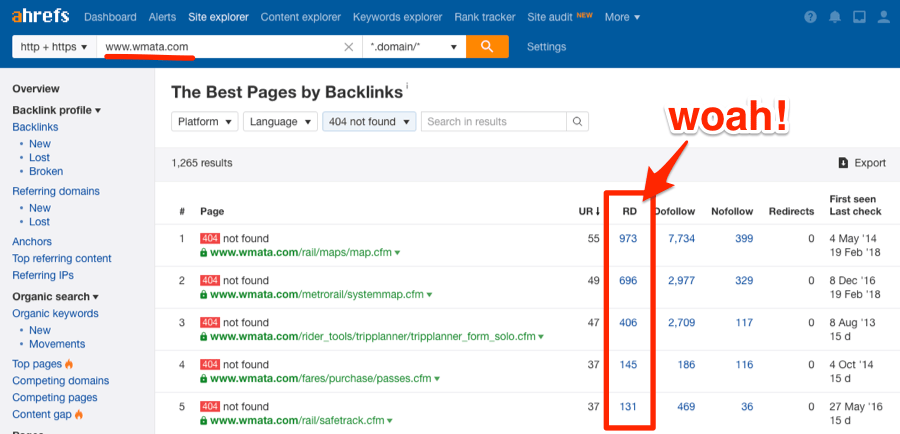Open the 973 referring domains value
Image resolution: width=900 pixels, height=434 pixels.
[x=628, y=238]
